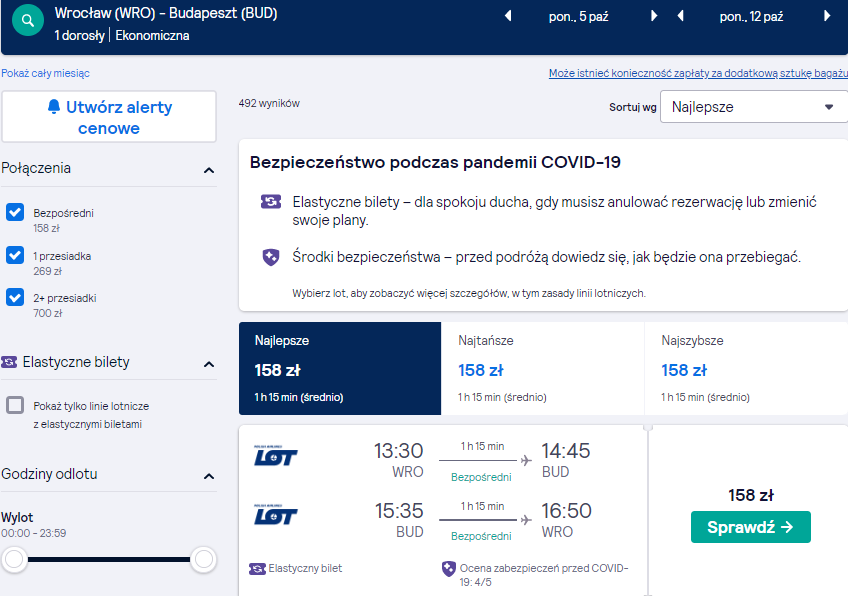Enable show only flexible ticket airlines checkbox

coord(15,405)
